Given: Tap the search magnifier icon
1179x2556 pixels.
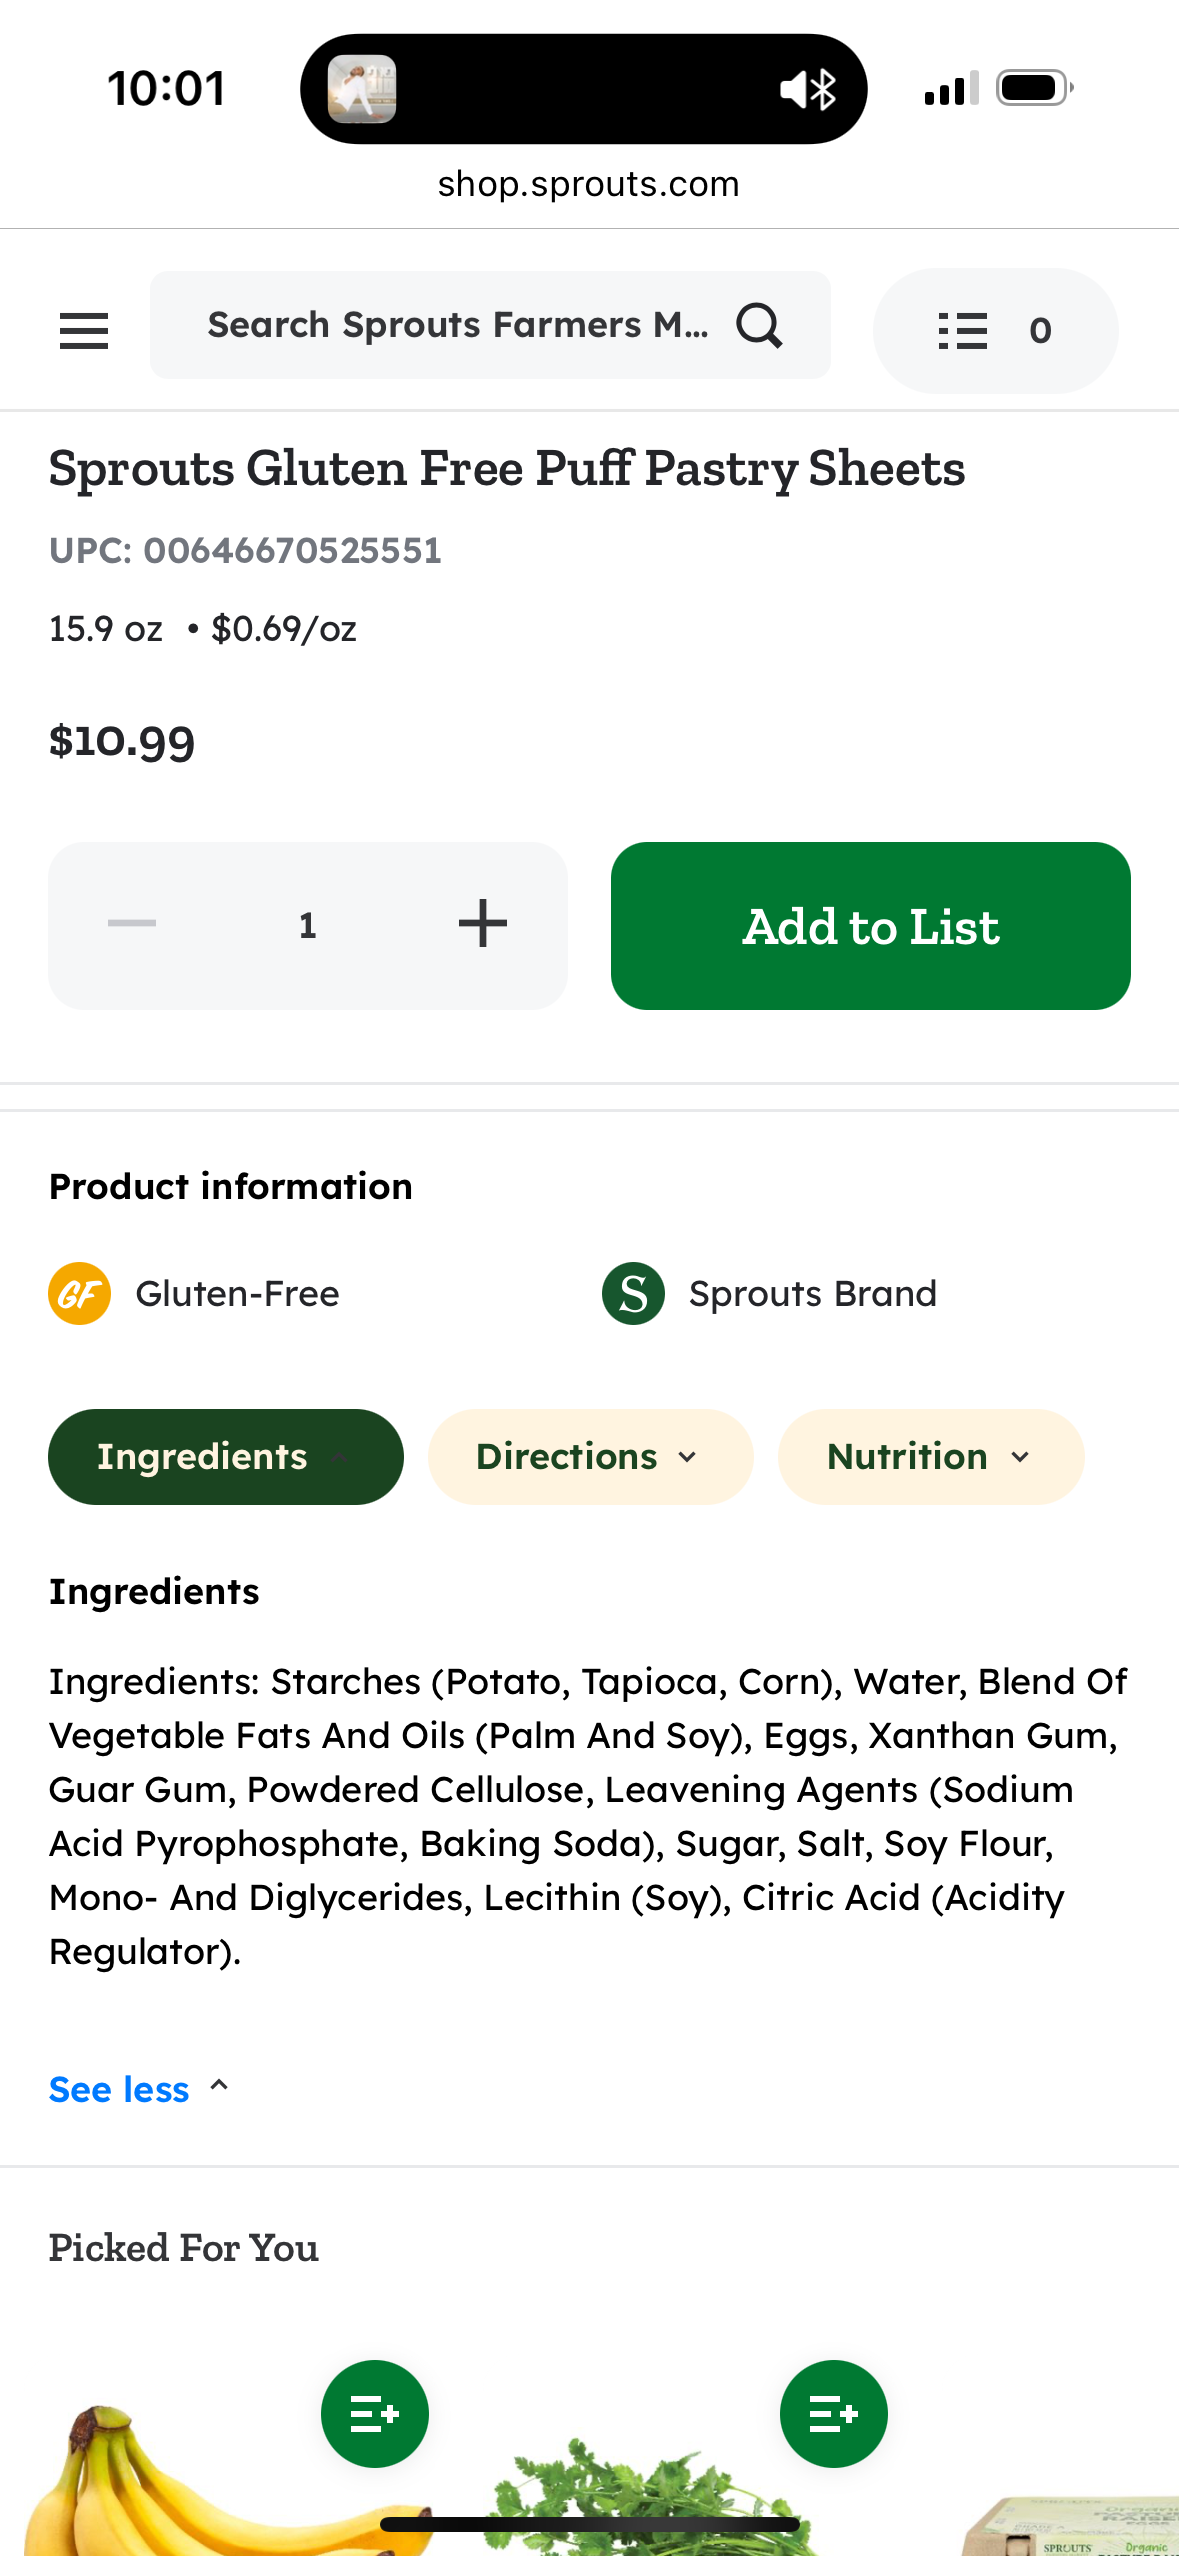Looking at the screenshot, I should click(x=759, y=326).
